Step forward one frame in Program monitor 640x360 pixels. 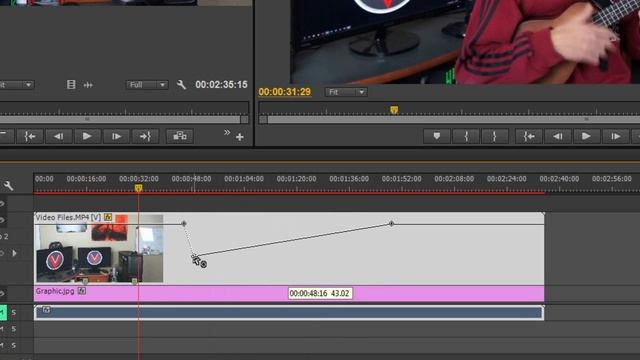[616, 136]
